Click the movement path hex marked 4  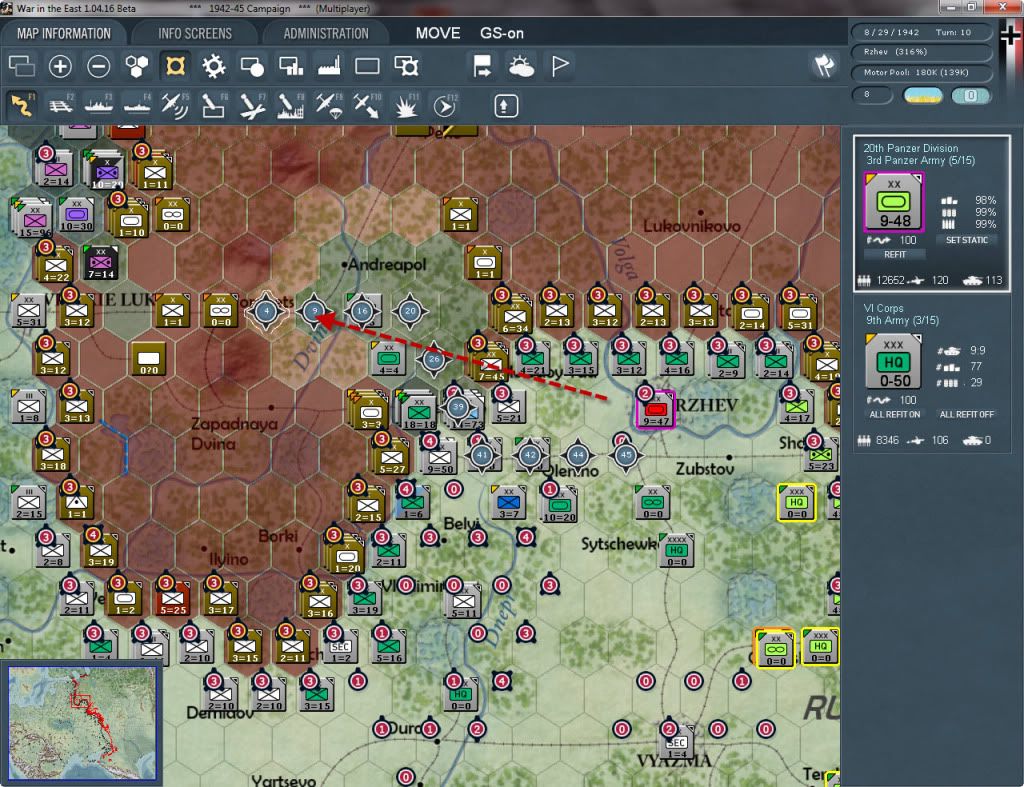coord(266,311)
